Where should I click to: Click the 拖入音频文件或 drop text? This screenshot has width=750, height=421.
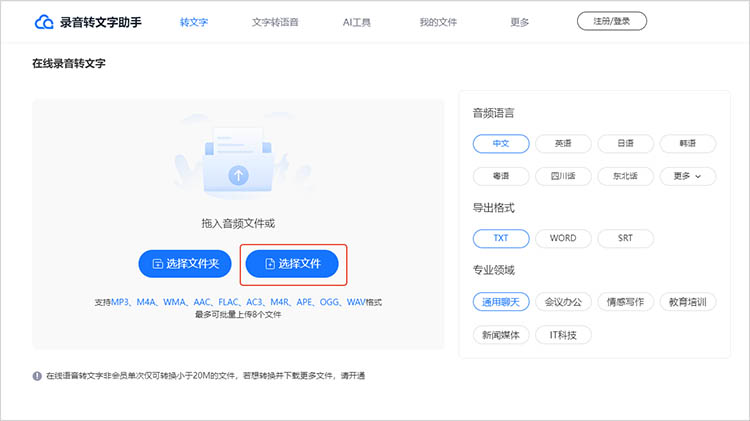click(x=238, y=223)
